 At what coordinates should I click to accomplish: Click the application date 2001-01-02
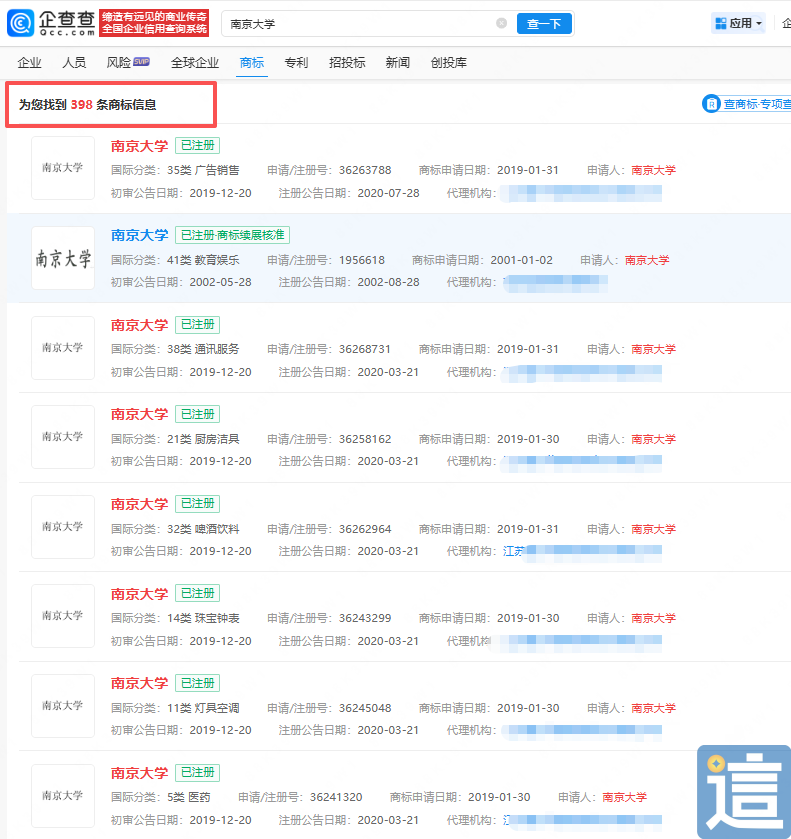point(521,260)
